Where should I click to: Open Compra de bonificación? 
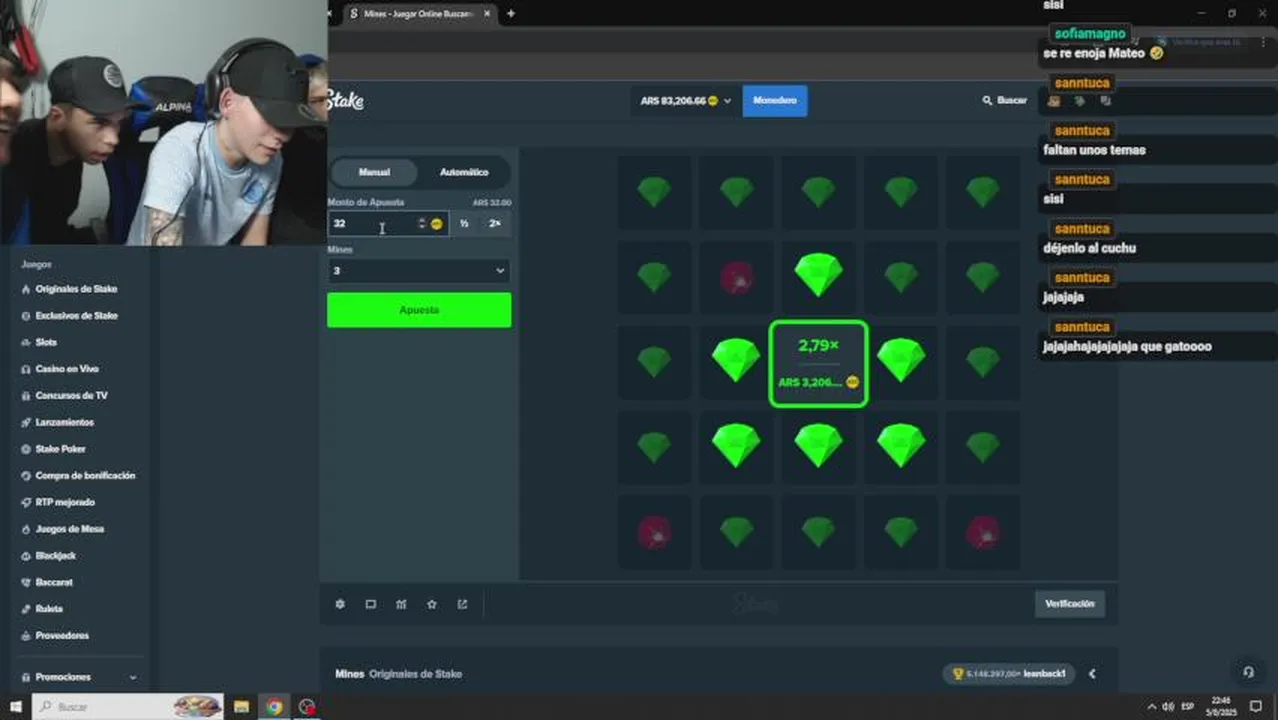click(85, 476)
